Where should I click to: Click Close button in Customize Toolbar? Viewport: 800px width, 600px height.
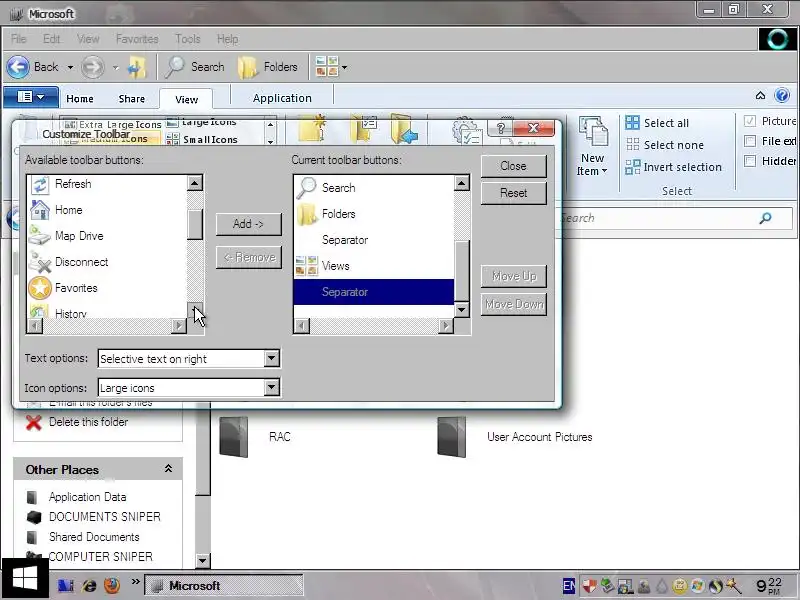513,166
